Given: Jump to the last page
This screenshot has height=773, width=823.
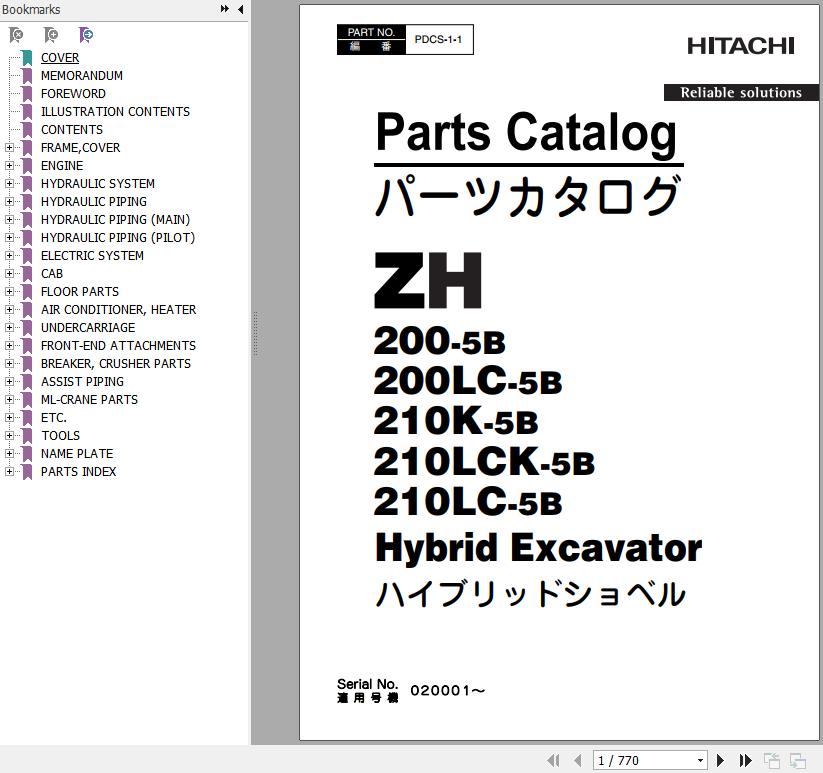Looking at the screenshot, I should (745, 760).
